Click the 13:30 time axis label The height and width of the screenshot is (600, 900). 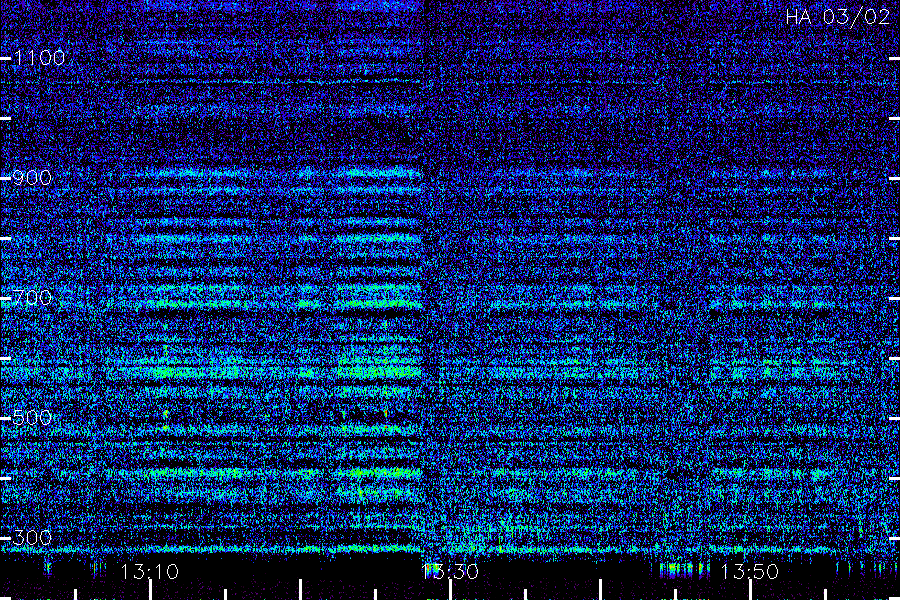coord(450,572)
